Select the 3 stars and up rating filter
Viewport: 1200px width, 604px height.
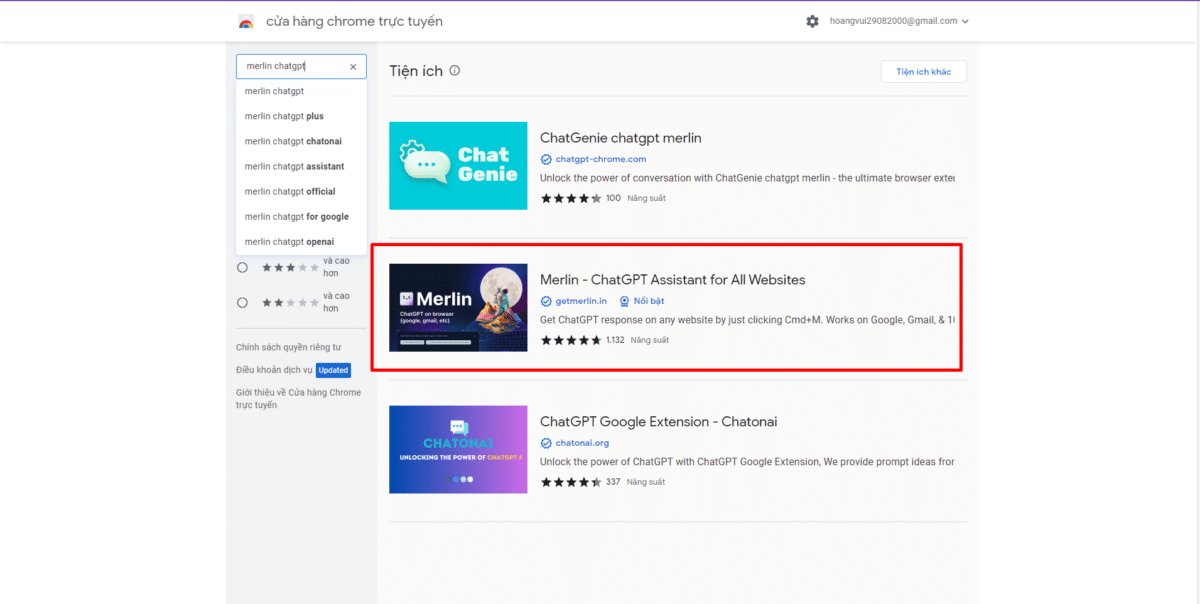point(242,268)
